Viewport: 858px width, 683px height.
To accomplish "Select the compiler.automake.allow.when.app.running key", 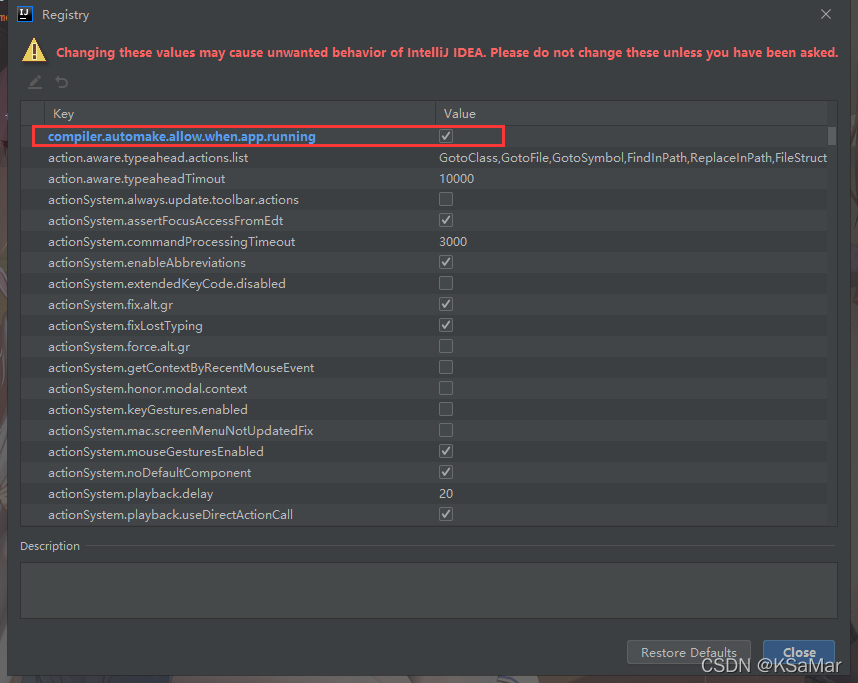I will [182, 136].
